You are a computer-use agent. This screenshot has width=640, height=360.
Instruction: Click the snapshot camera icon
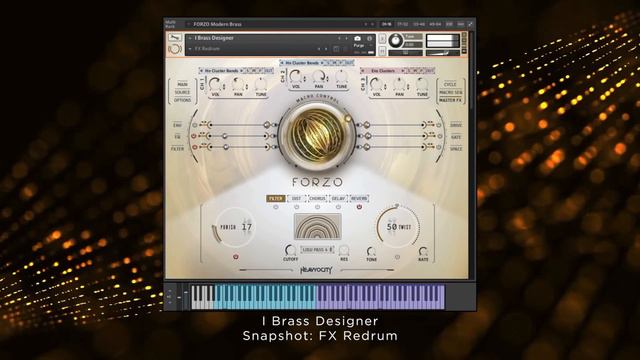point(358,38)
